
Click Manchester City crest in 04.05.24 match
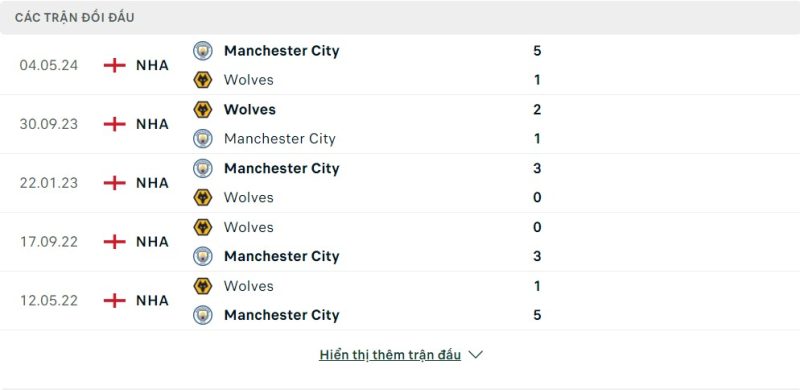pos(203,51)
